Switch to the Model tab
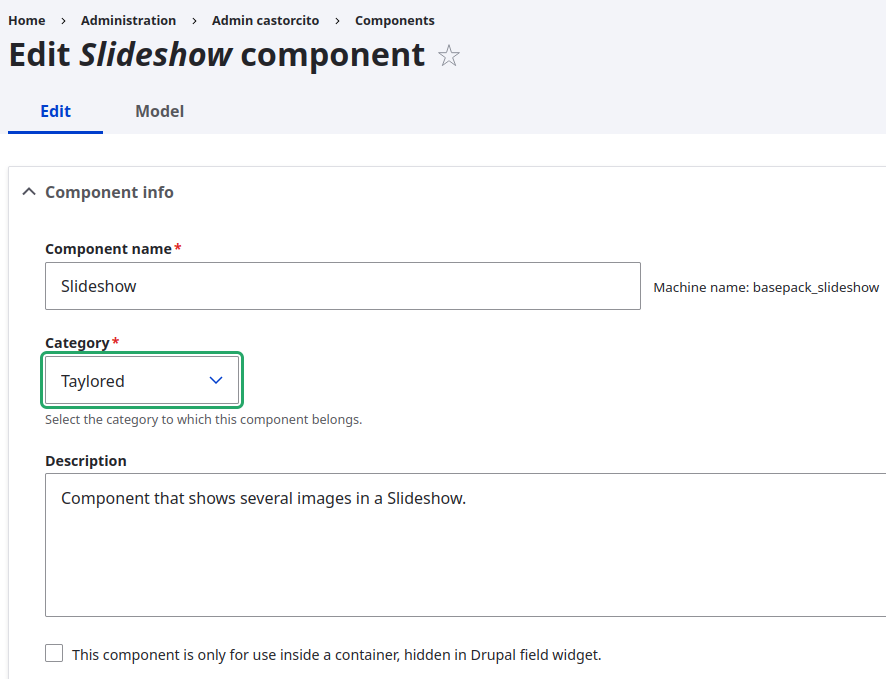 (x=159, y=111)
